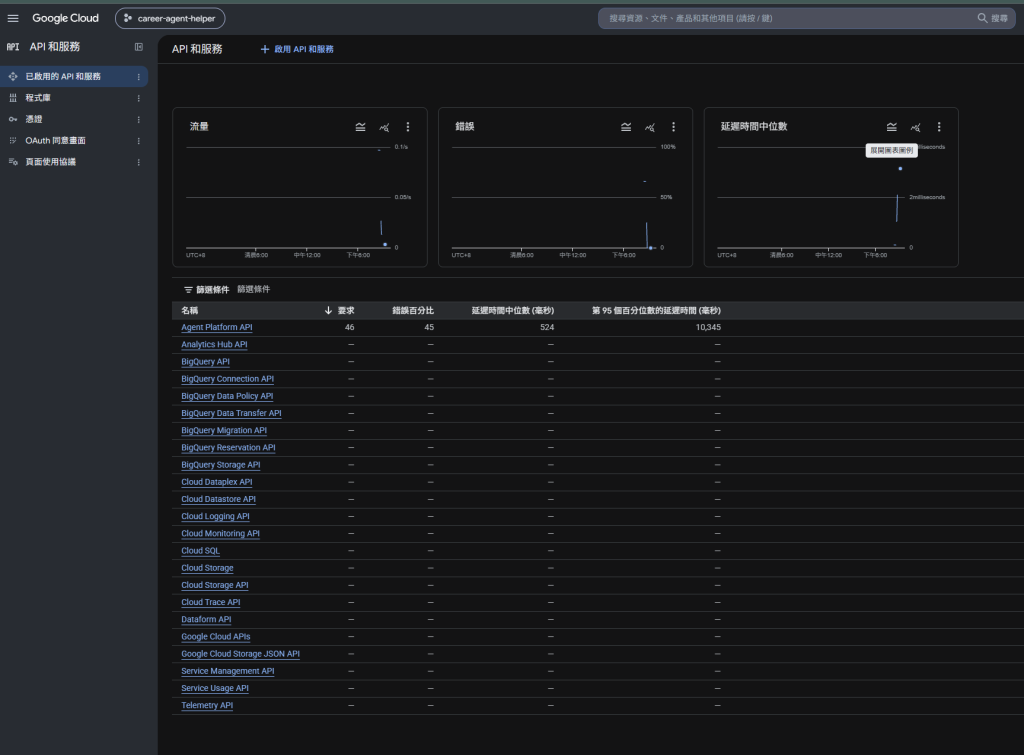Toggle chart legend on the 流量 chart
1024x755 pixels.
(360, 127)
